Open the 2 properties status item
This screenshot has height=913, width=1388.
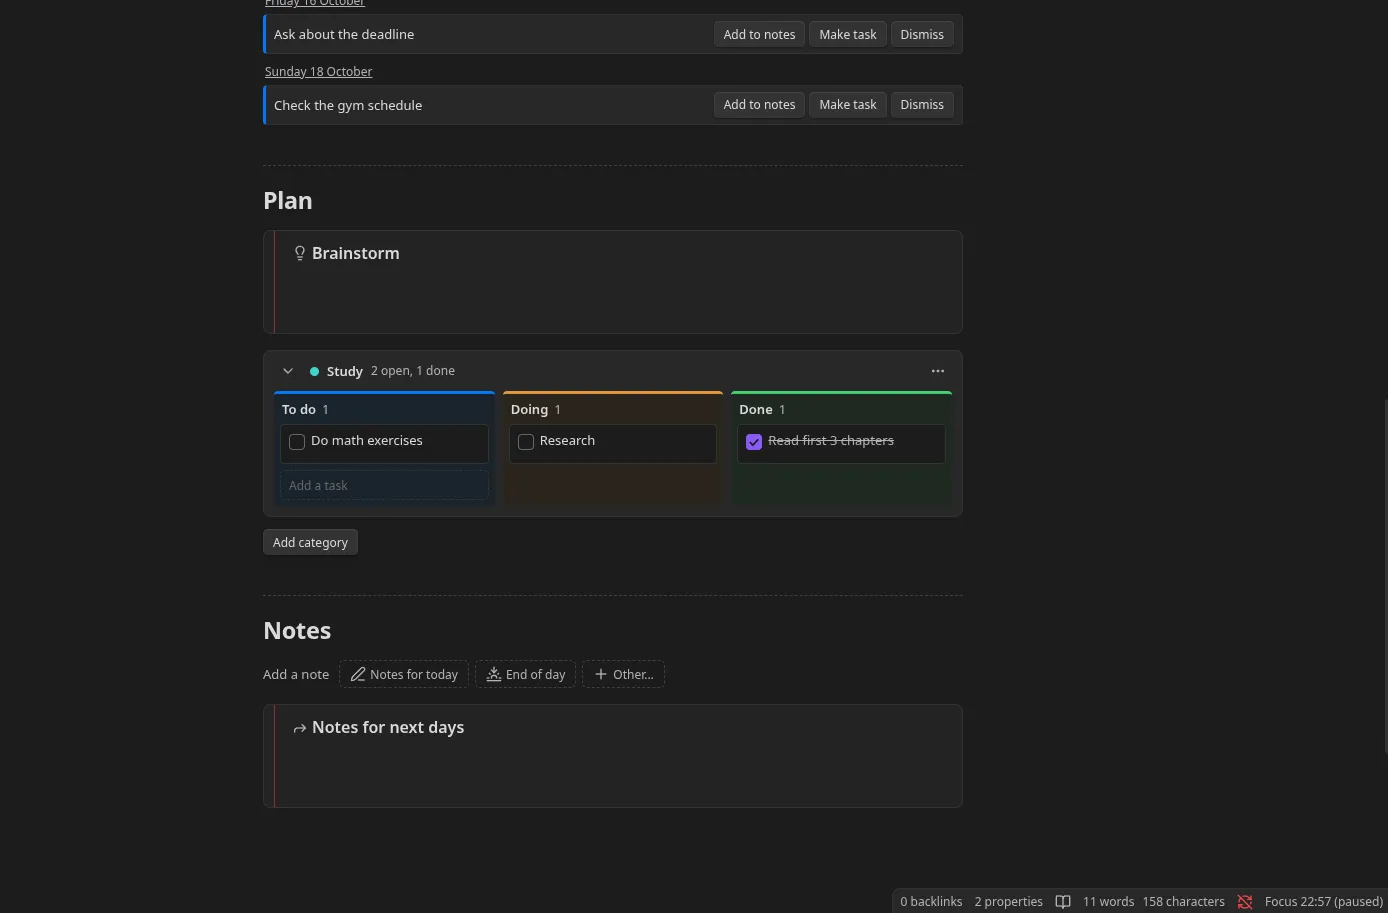[1009, 902]
